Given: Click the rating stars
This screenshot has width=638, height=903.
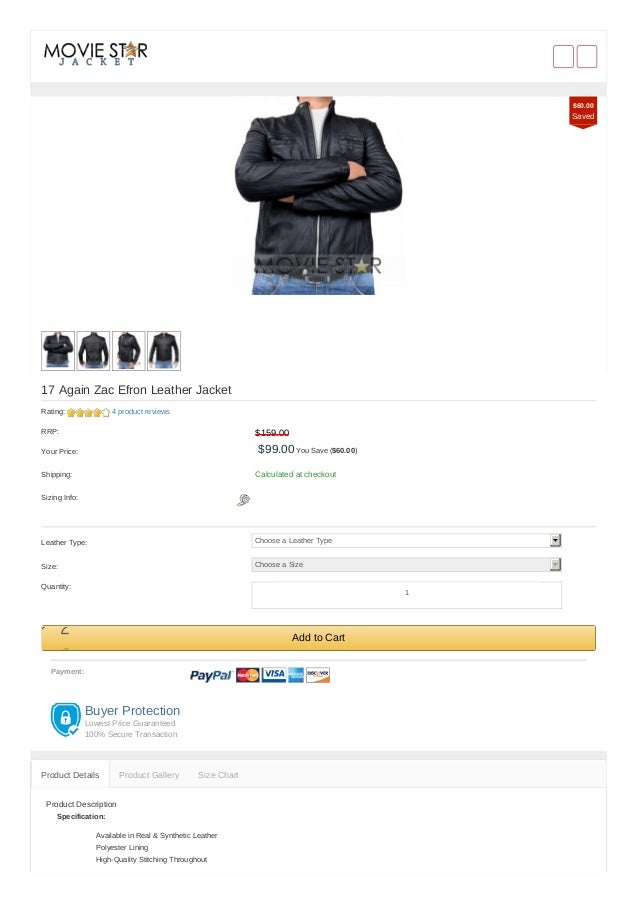Looking at the screenshot, I should [x=88, y=412].
